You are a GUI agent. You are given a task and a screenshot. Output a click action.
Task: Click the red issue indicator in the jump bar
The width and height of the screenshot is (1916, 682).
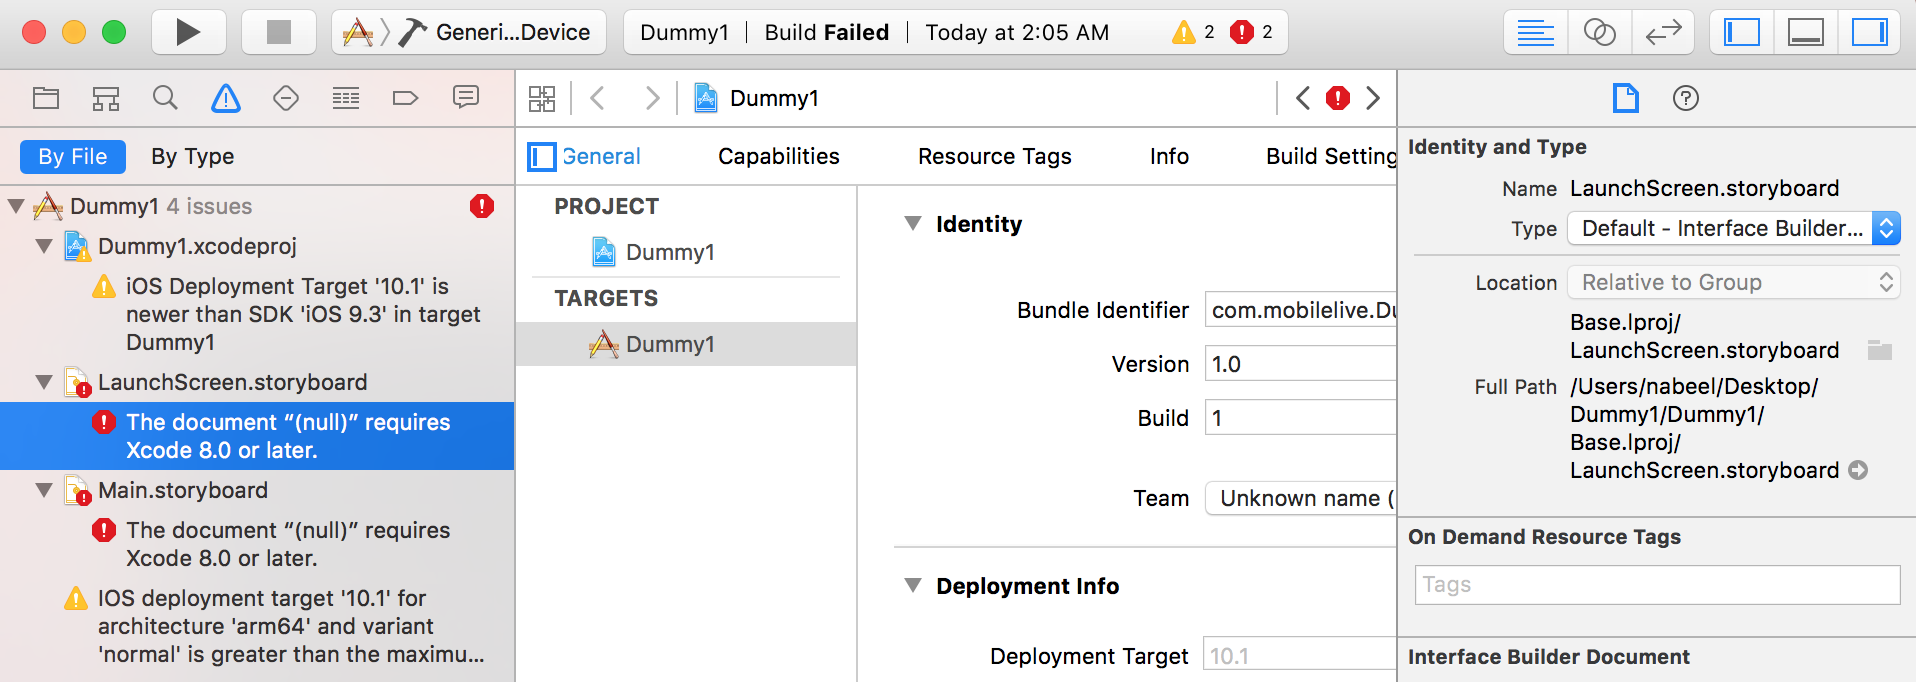point(1338,98)
